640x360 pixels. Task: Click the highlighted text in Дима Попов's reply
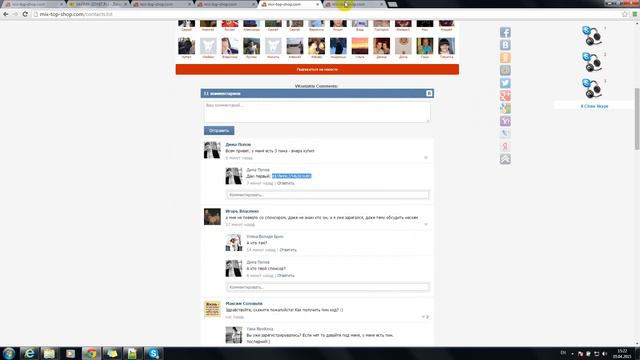(x=291, y=176)
